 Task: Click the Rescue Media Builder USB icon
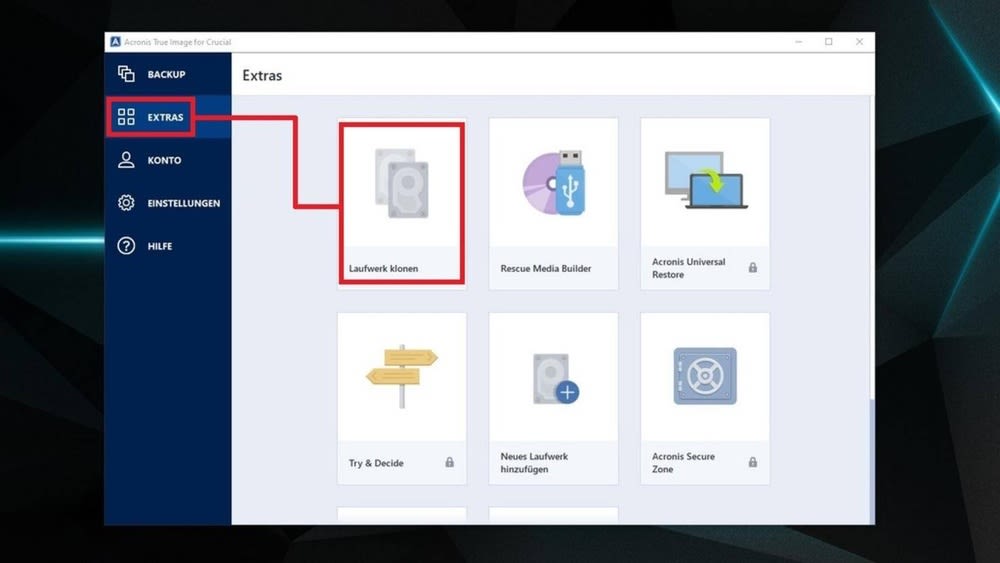554,182
